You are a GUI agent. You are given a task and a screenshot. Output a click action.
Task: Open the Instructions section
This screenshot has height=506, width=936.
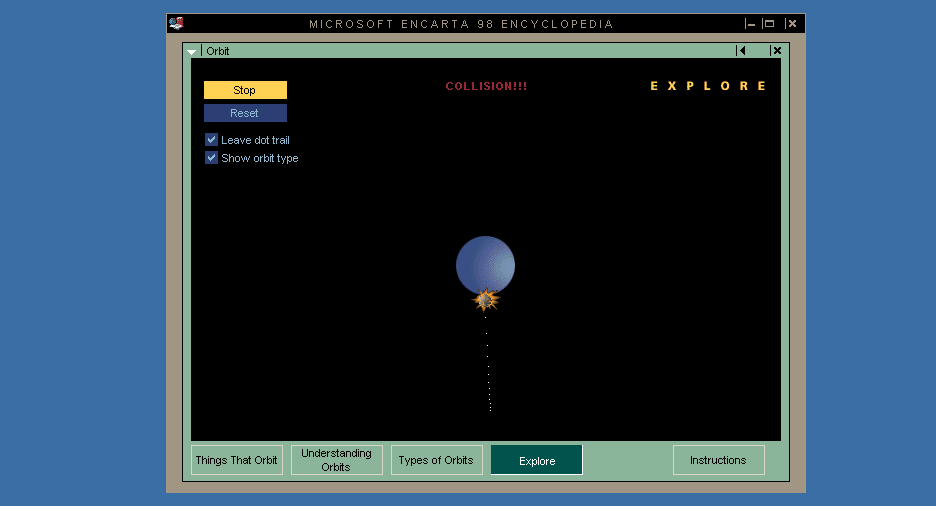(x=719, y=460)
